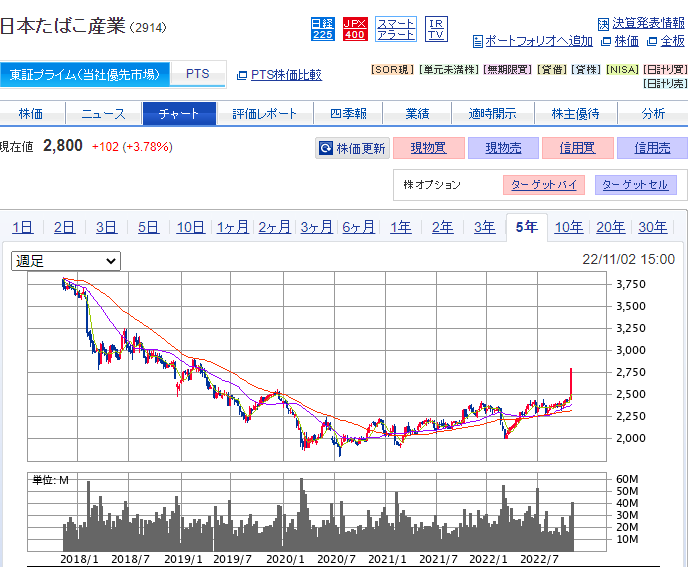The image size is (692, 567).
Task: Open the 週足 candle interval dropdown
Action: click(66, 261)
